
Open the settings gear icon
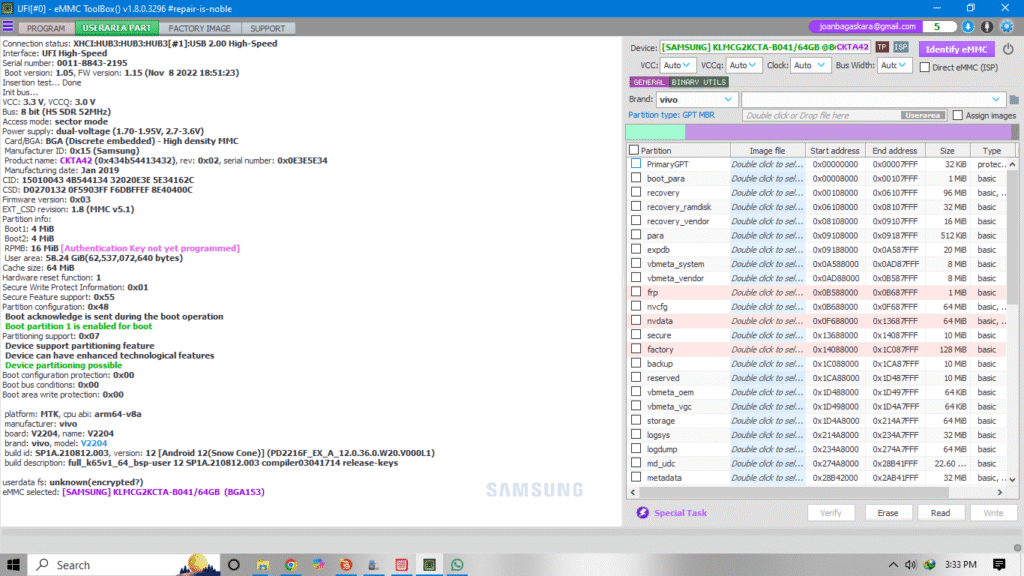(1005, 27)
